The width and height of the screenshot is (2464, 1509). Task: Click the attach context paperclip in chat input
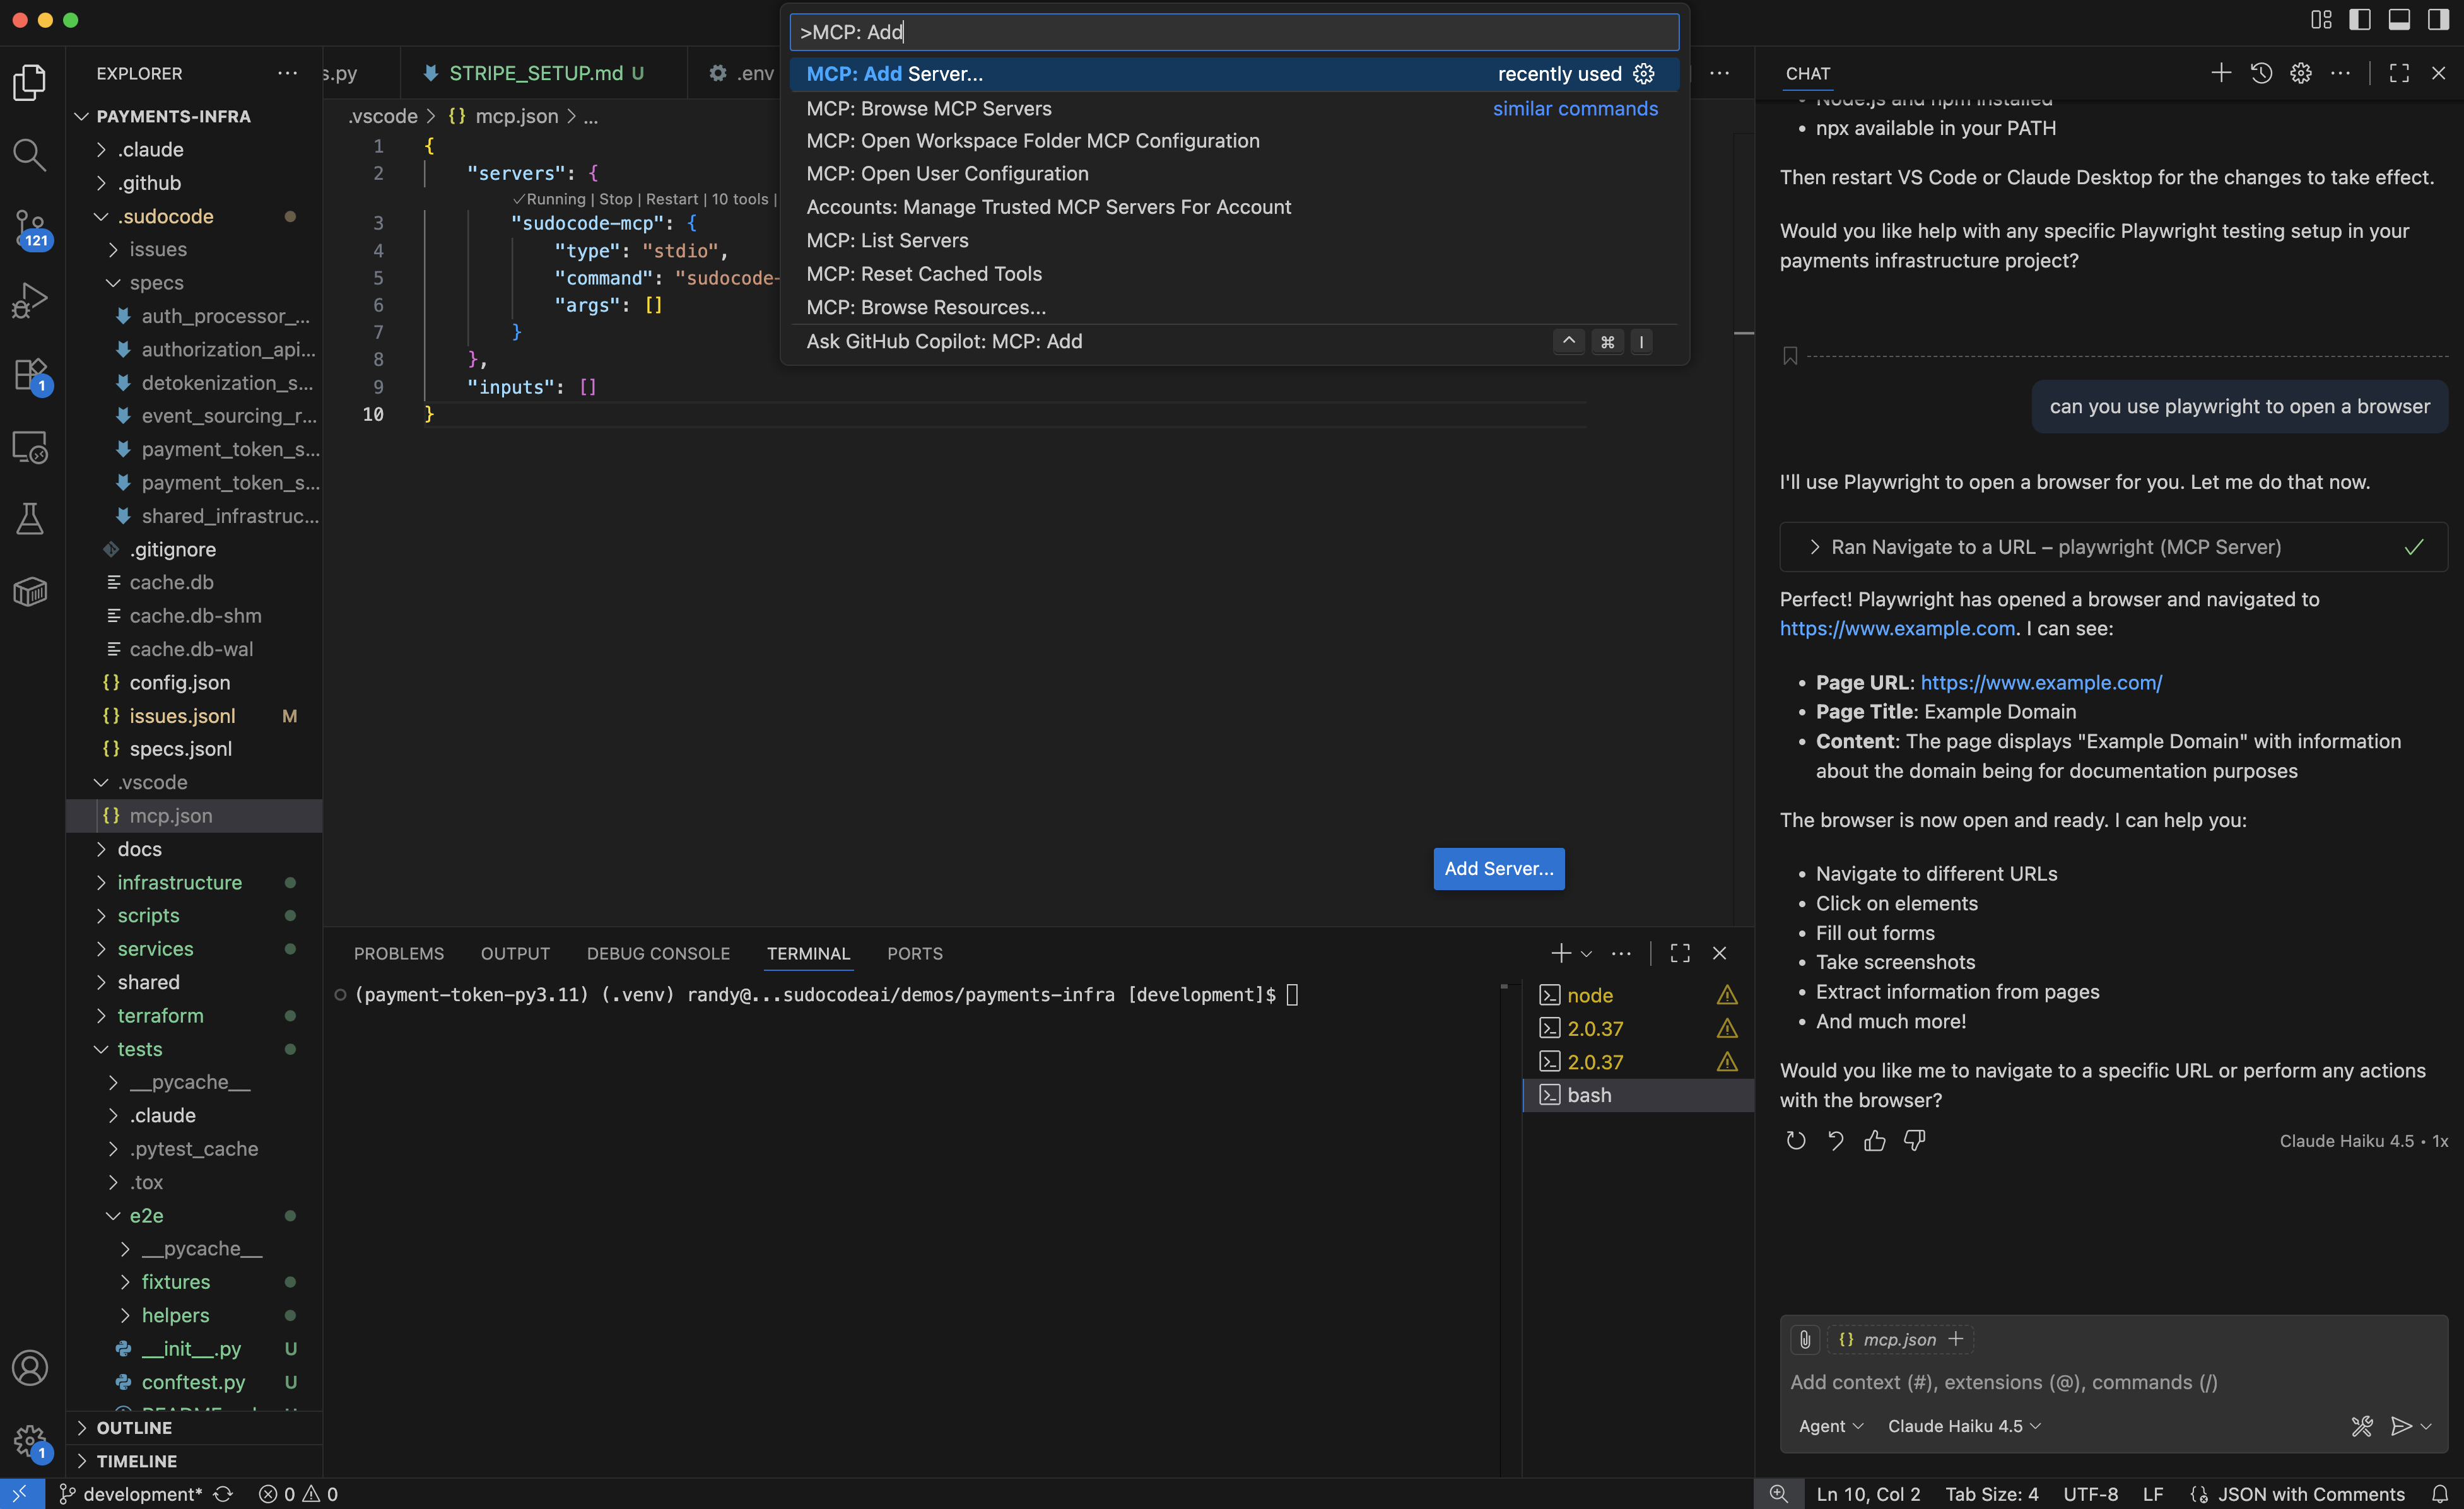1804,1339
